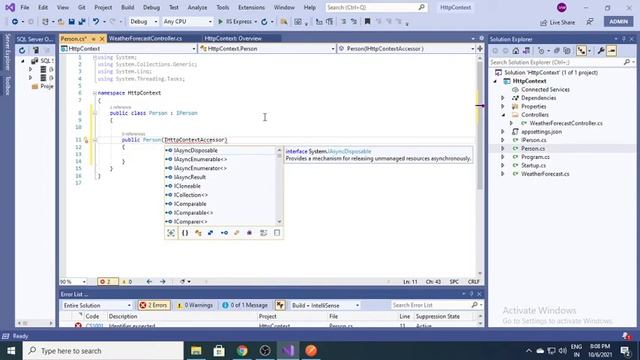Click previous issue arrow below the editor
Image resolution: width=640 pixels, height=360 pixels.
(x=149, y=282)
